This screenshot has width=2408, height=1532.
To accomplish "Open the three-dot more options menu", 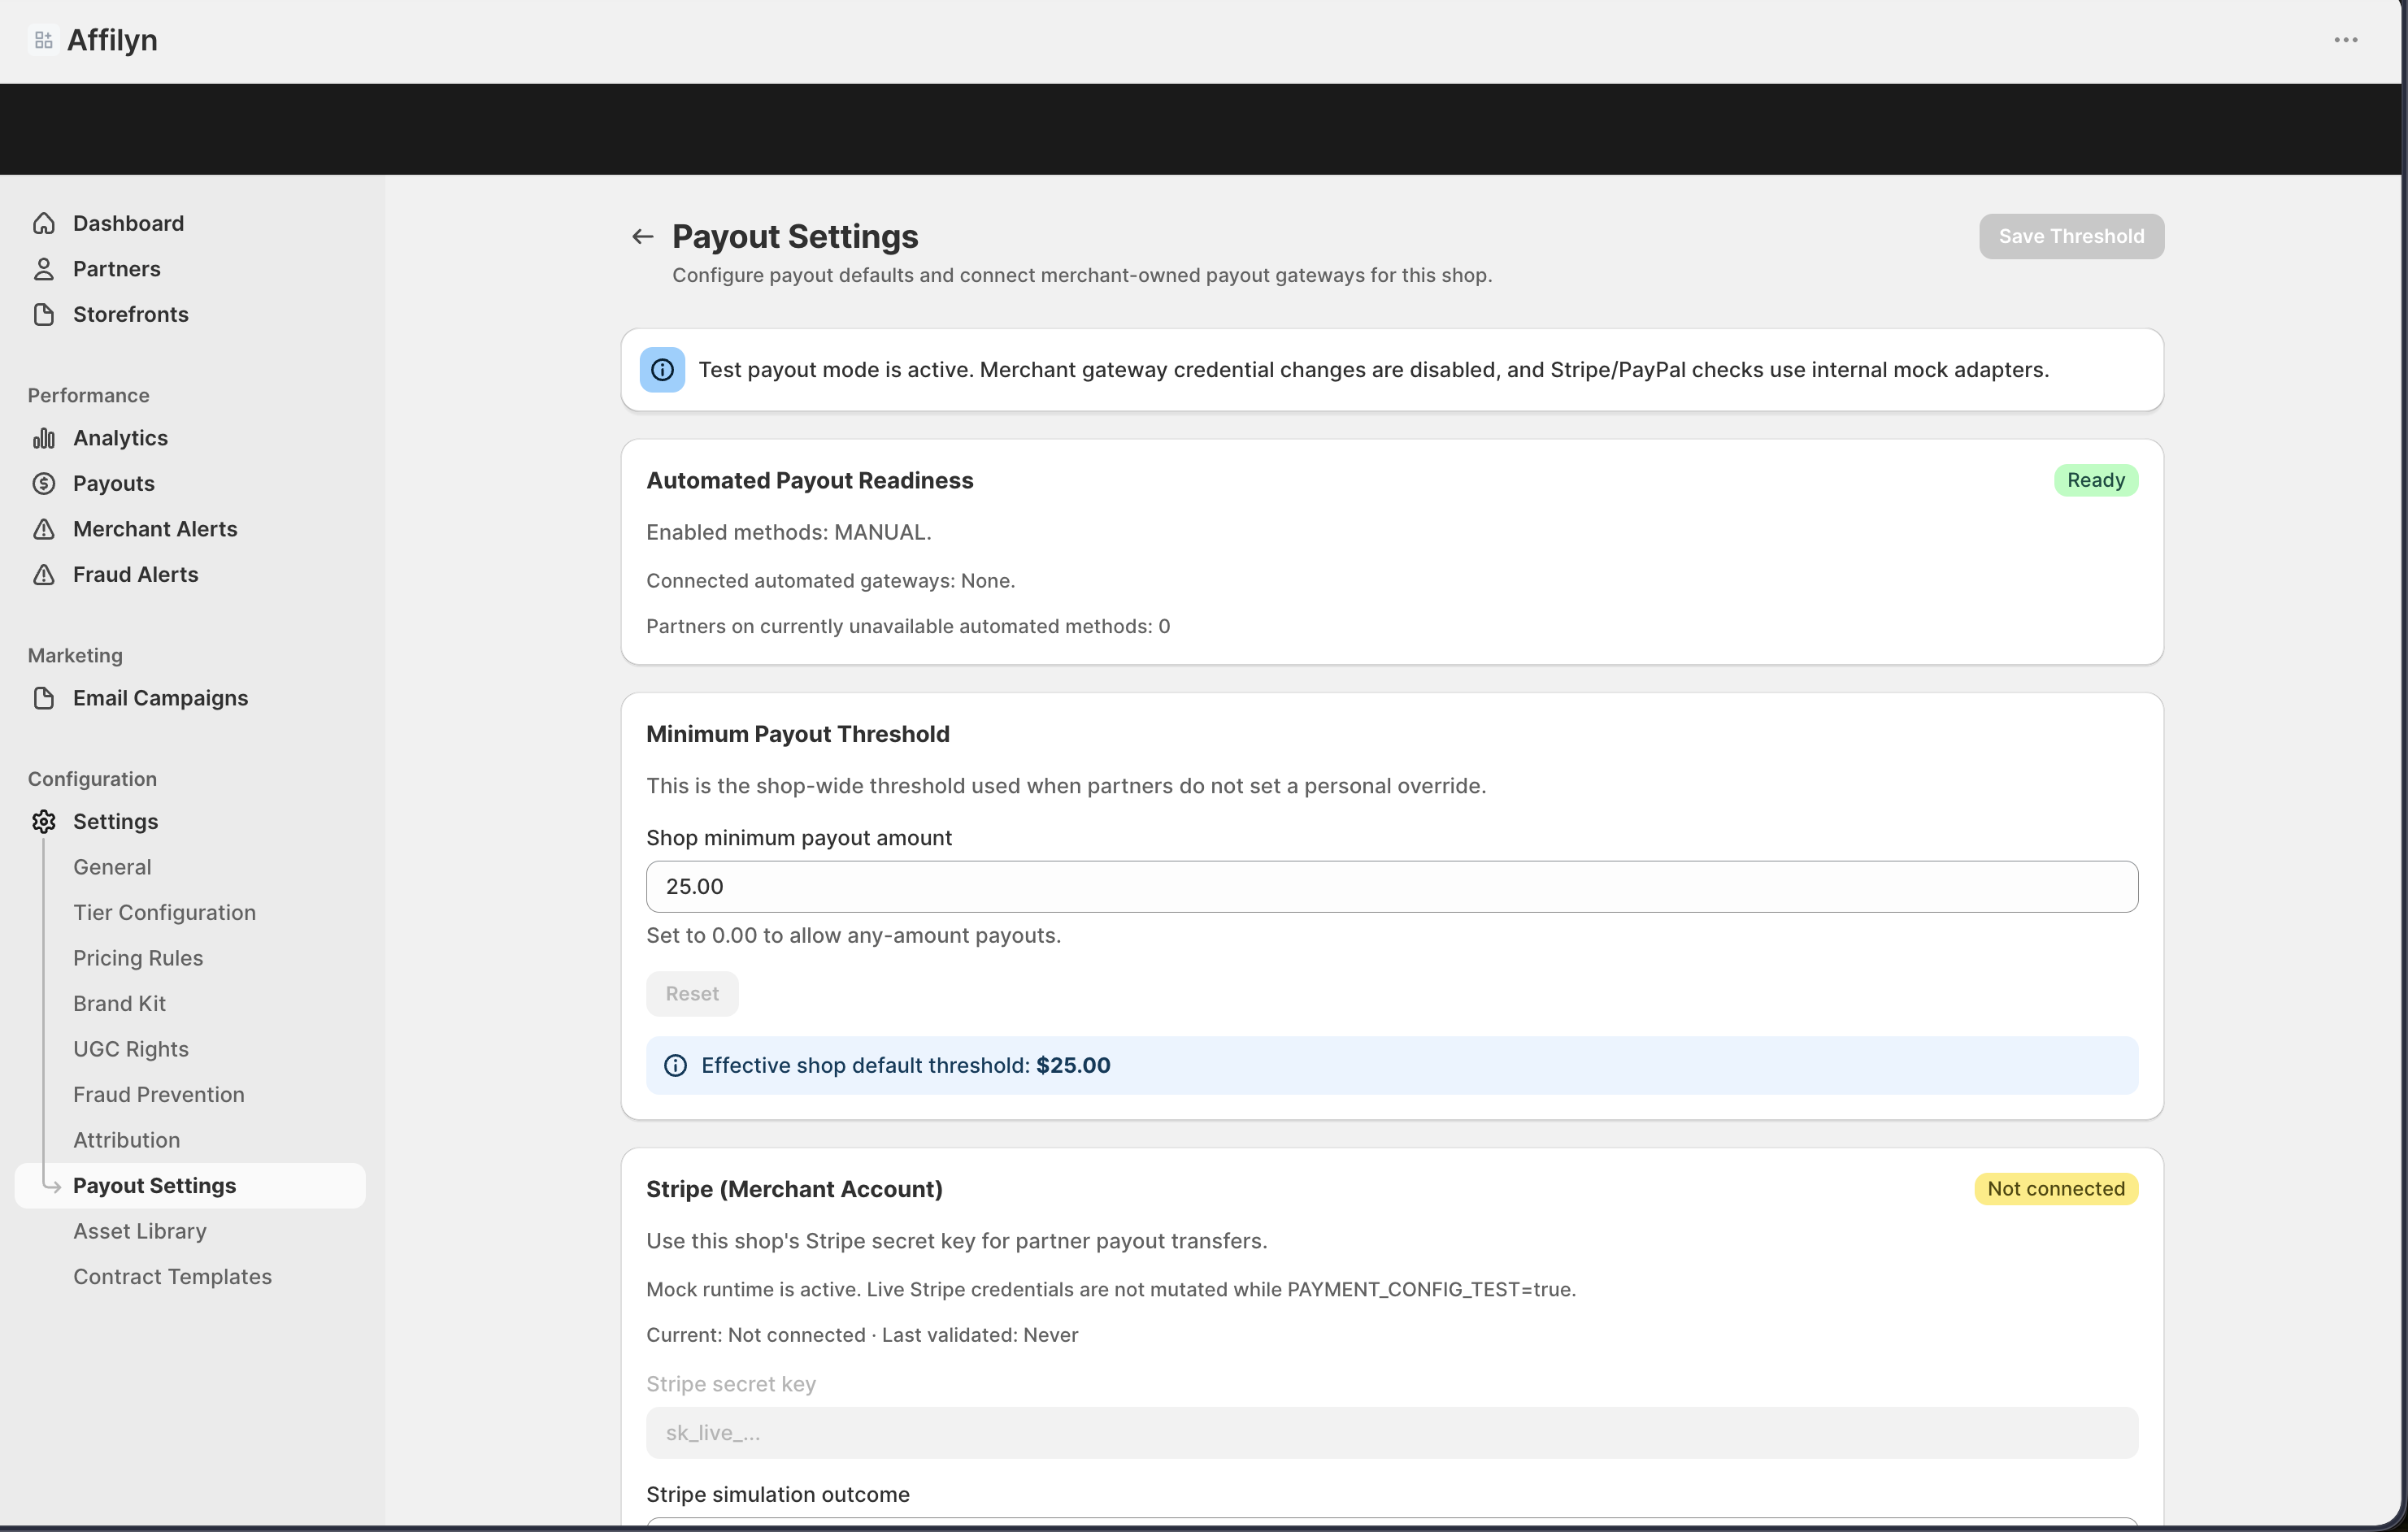I will pyautogui.click(x=2346, y=40).
